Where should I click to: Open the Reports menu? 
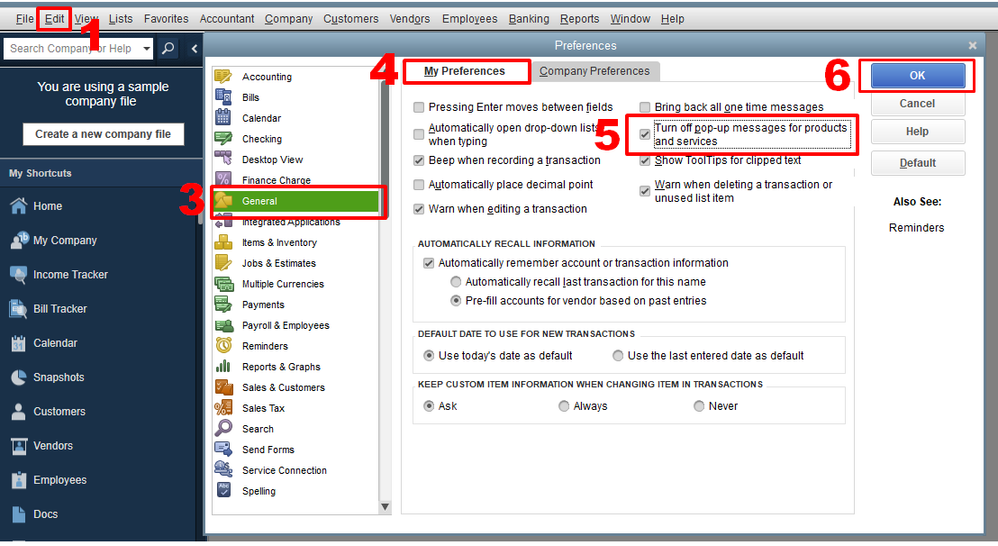pyautogui.click(x=579, y=18)
